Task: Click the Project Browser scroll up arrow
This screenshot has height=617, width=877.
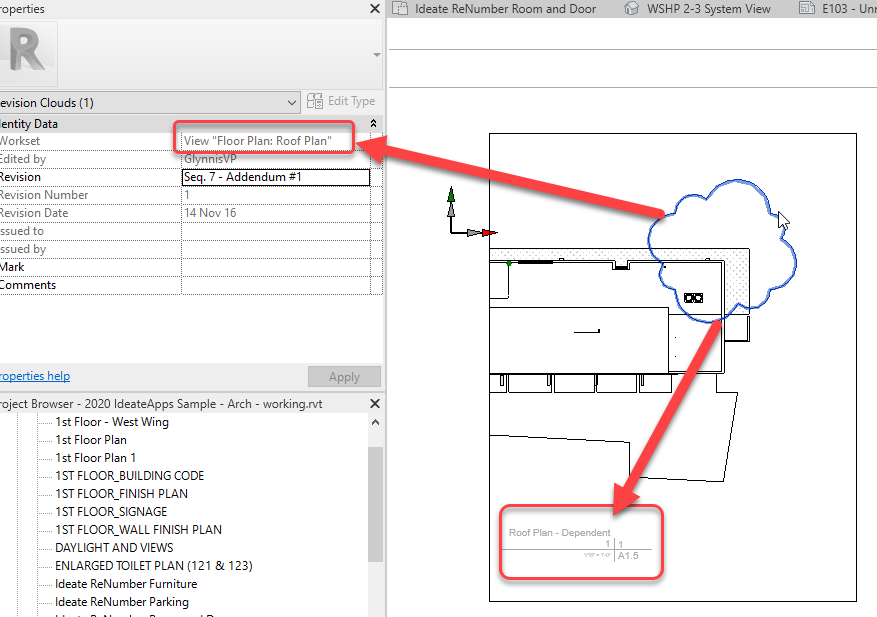Action: 375,423
